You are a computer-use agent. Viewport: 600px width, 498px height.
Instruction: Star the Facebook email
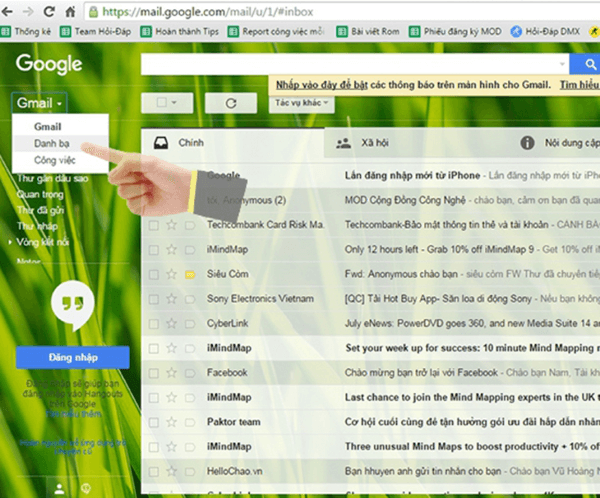click(171, 372)
